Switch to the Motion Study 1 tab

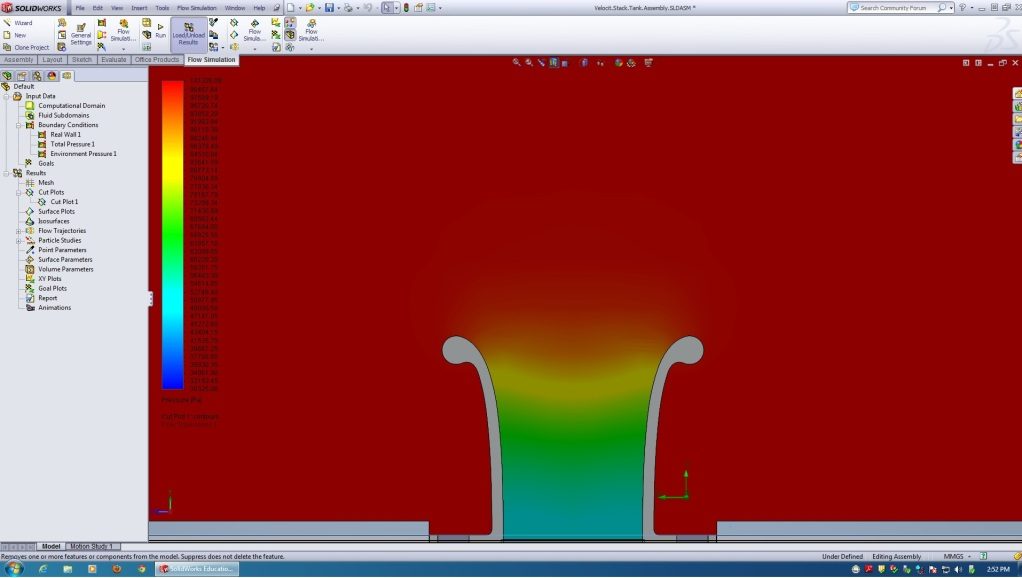92,547
